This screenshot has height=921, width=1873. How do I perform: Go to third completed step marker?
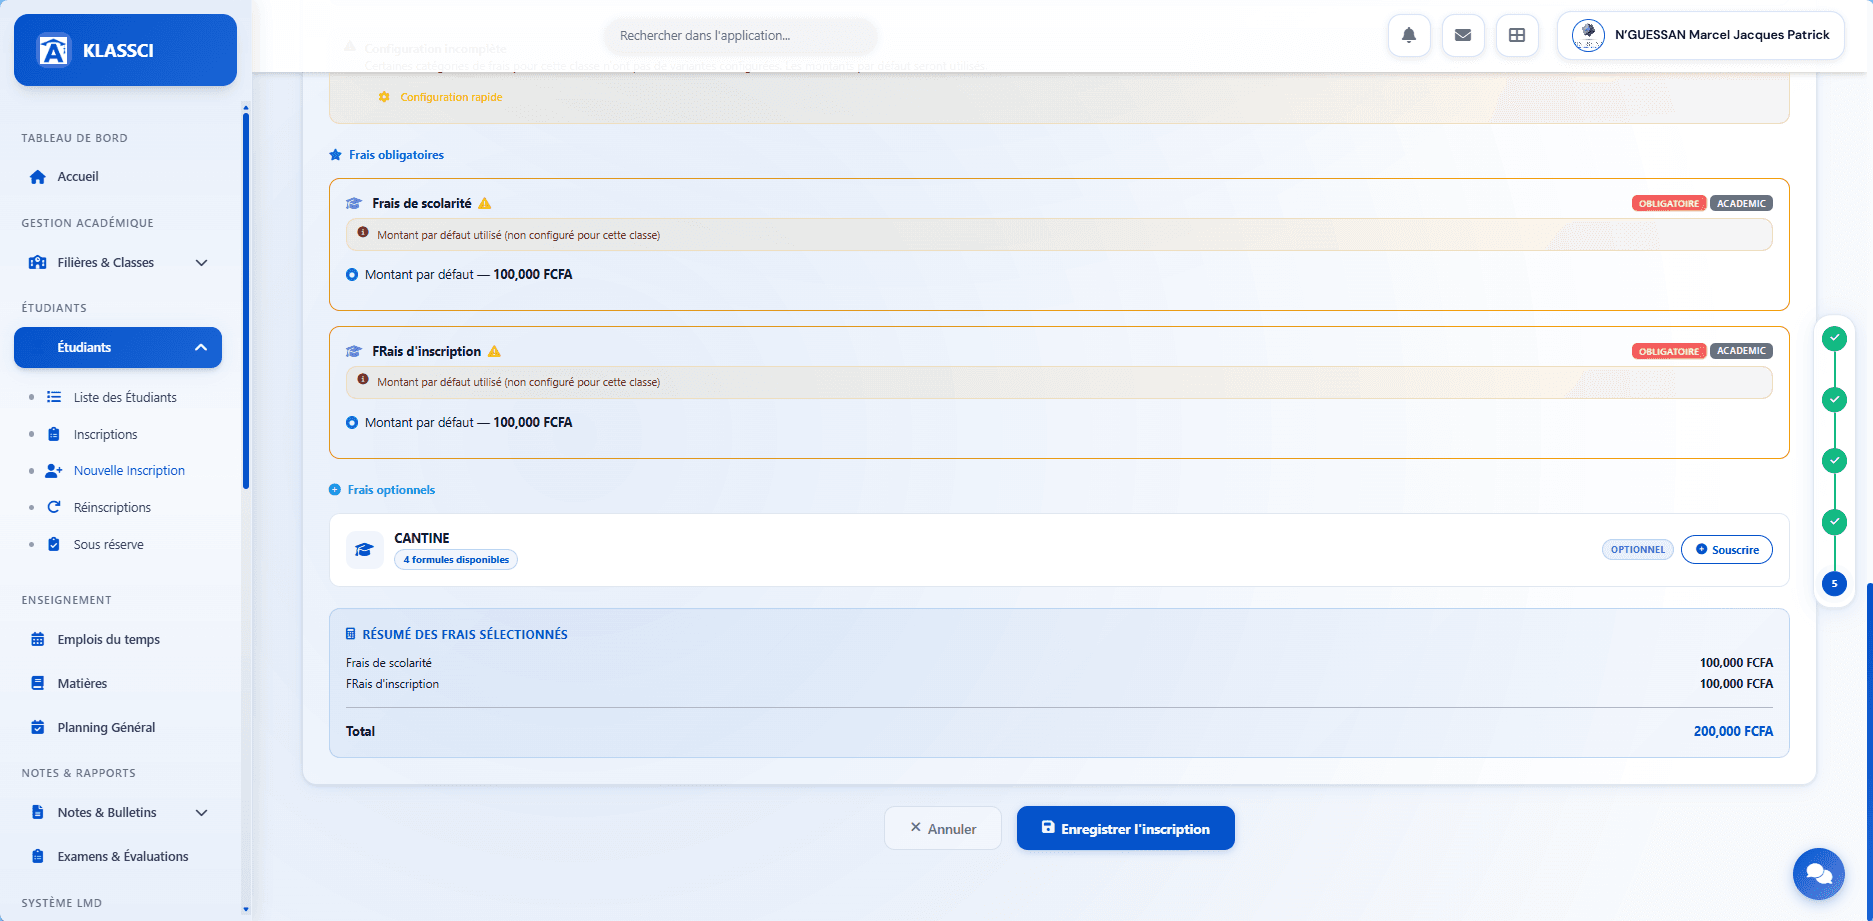pos(1834,460)
